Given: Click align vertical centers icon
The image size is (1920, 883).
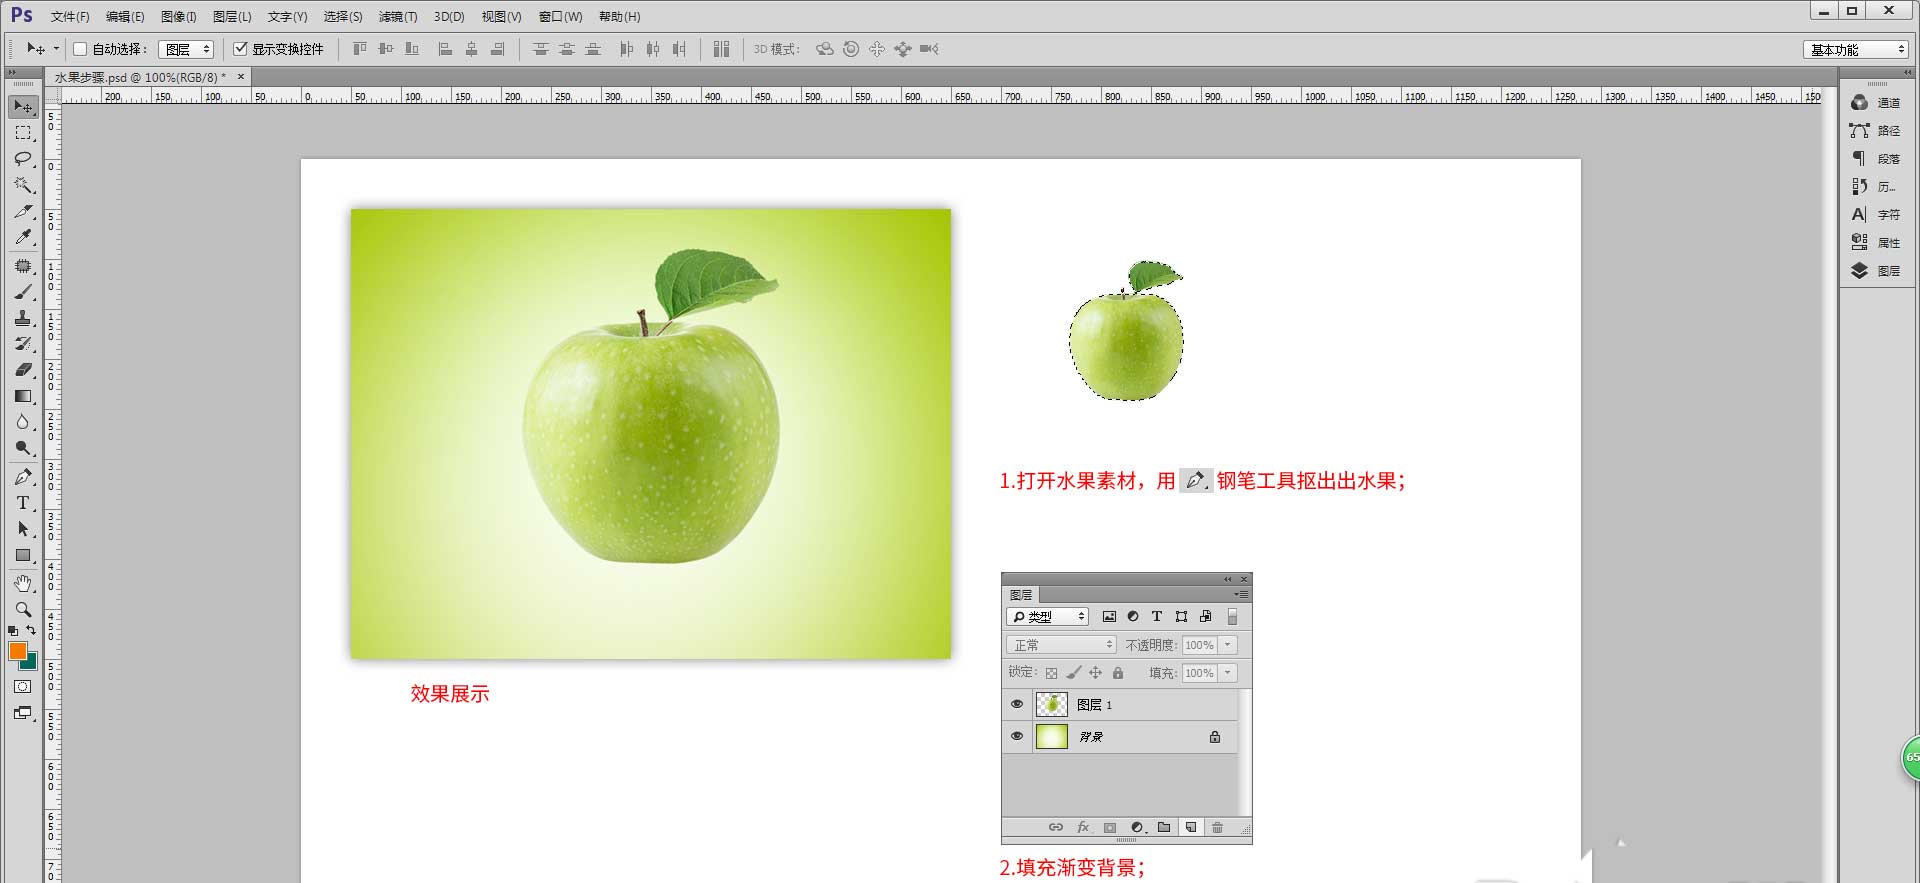Looking at the screenshot, I should (x=386, y=49).
